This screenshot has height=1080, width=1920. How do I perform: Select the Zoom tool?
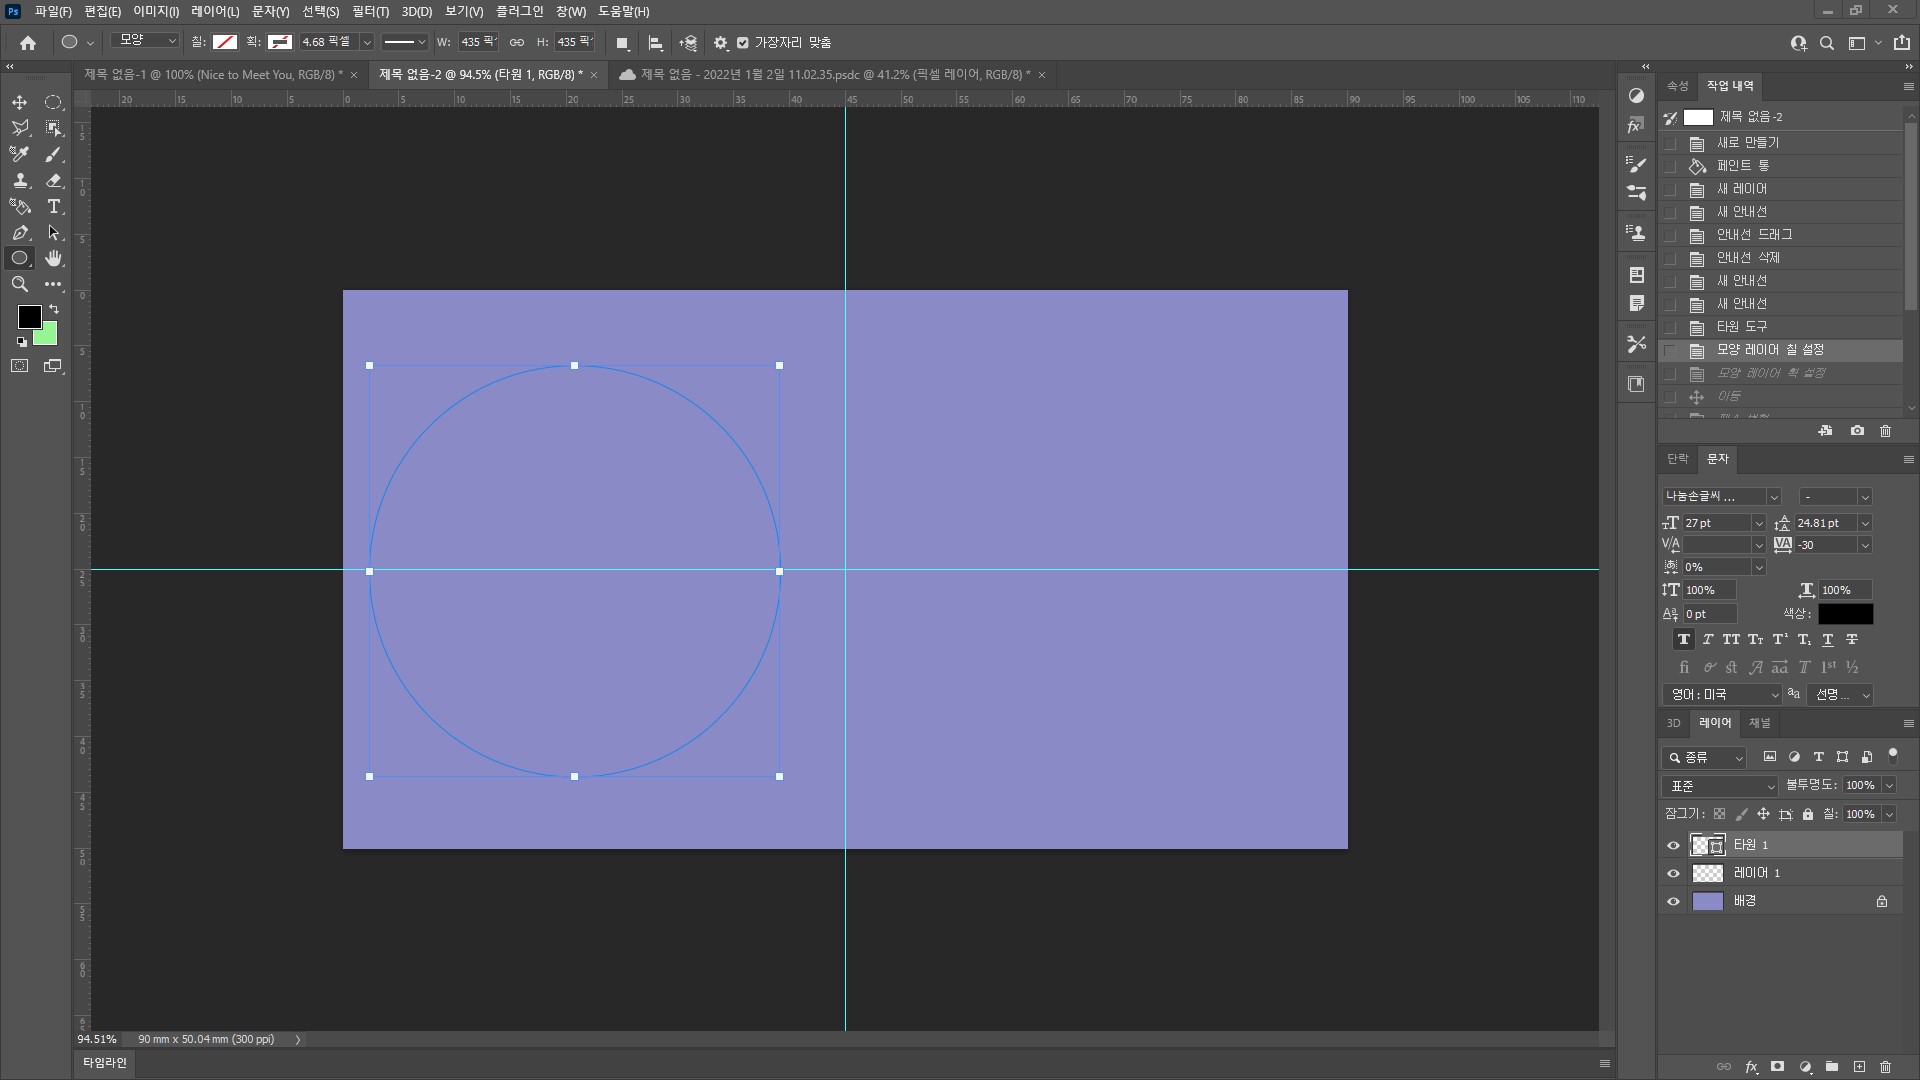click(19, 284)
